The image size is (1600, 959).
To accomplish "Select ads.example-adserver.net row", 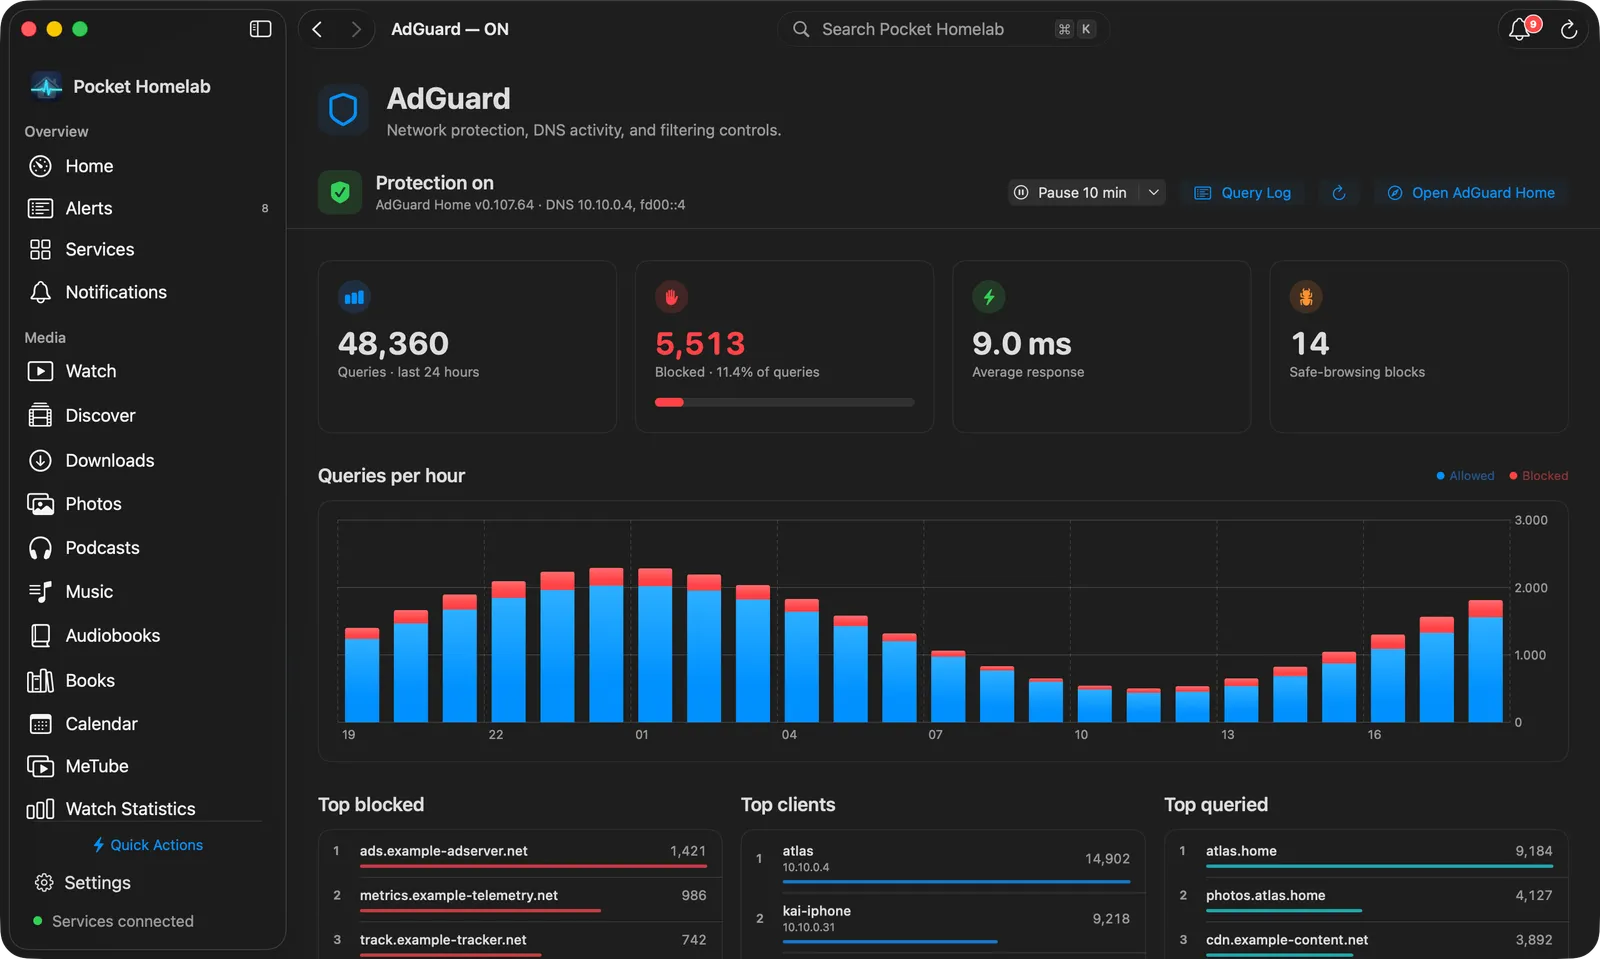I will tap(520, 854).
